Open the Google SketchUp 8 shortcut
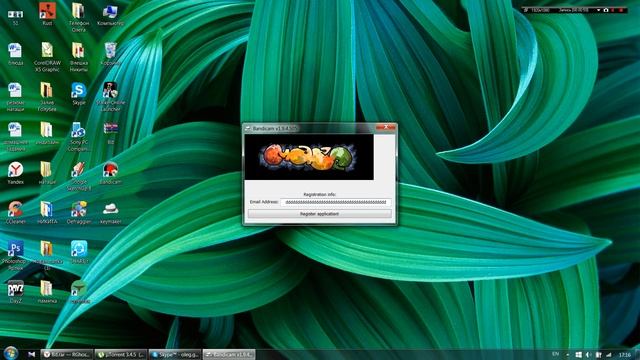 point(78,176)
